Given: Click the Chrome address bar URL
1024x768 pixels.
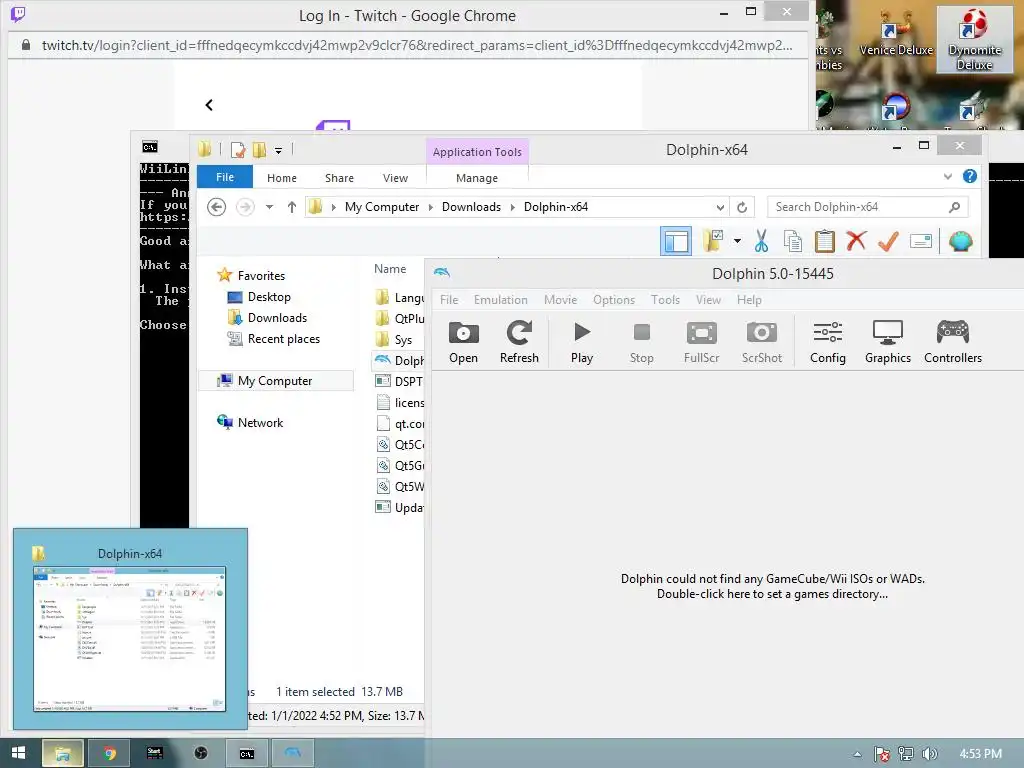Looking at the screenshot, I should point(417,45).
